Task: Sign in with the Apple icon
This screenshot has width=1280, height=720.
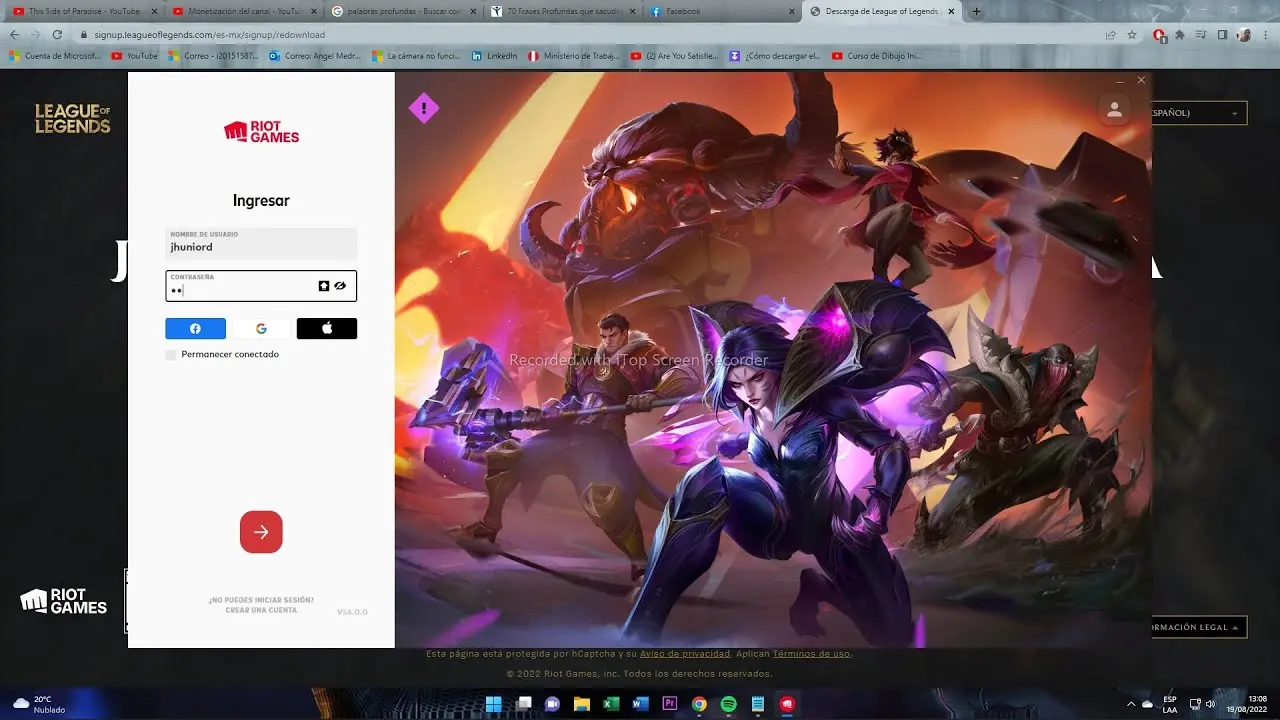Action: pyautogui.click(x=327, y=328)
